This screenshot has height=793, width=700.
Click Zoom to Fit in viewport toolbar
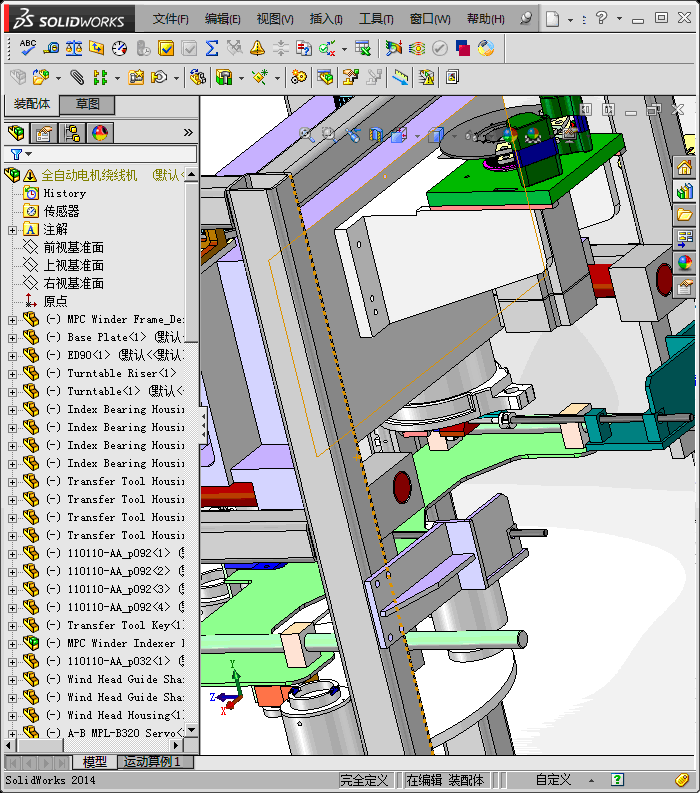coord(306,135)
